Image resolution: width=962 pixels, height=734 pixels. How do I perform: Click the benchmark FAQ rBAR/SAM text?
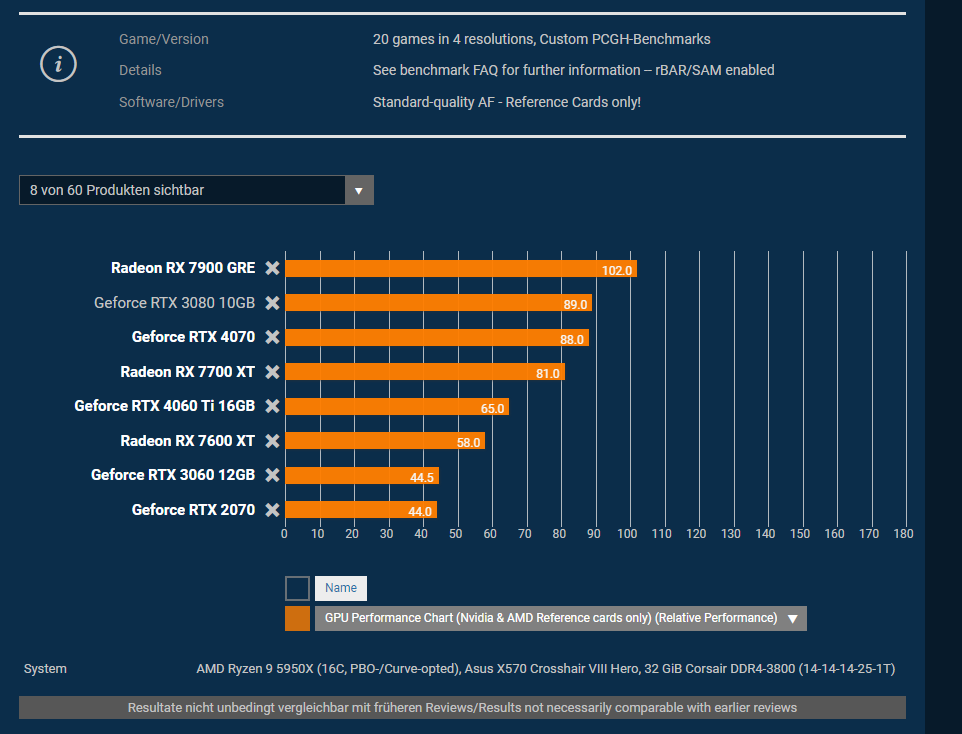[574, 71]
